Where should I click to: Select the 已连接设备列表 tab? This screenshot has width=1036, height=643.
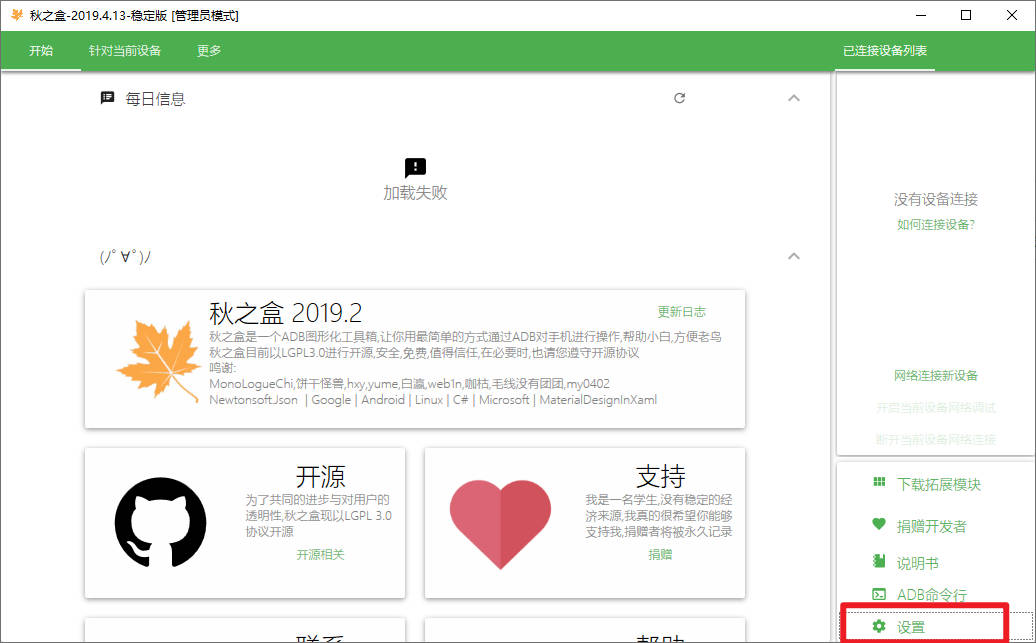(x=884, y=51)
